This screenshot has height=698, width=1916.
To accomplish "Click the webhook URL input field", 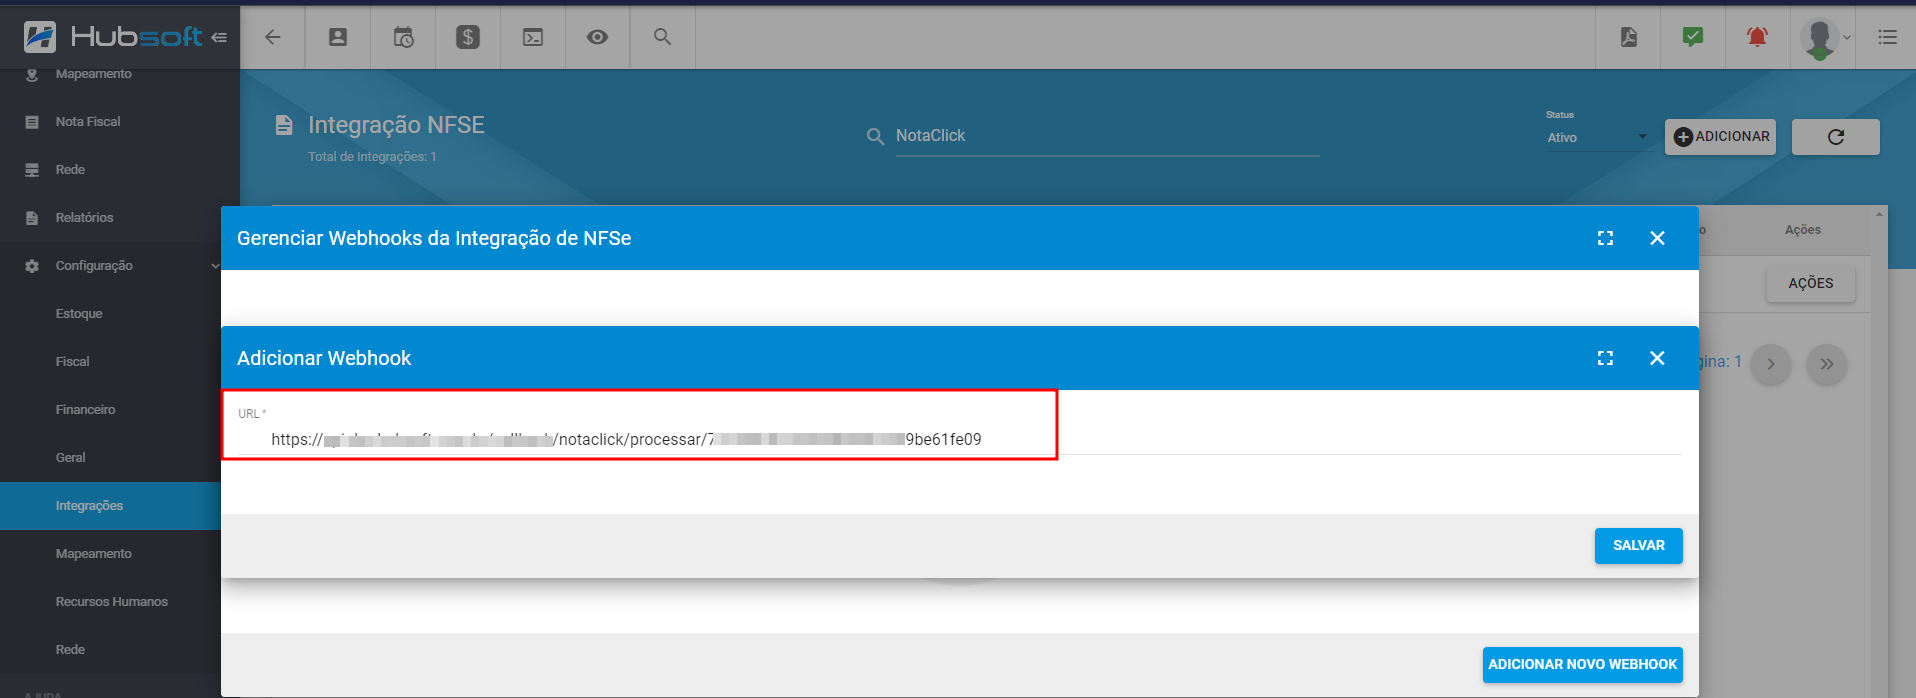I will [x=960, y=439].
